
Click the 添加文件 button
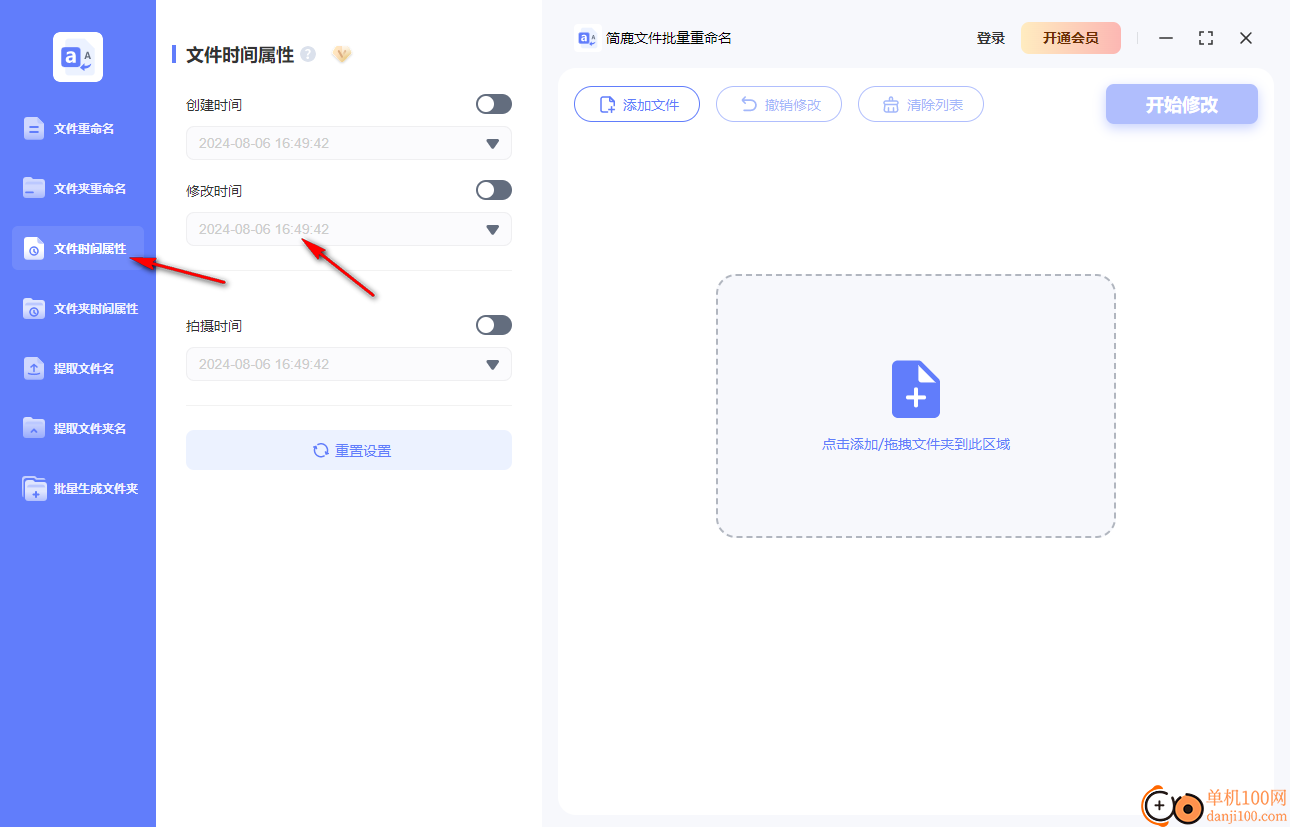pyautogui.click(x=637, y=104)
